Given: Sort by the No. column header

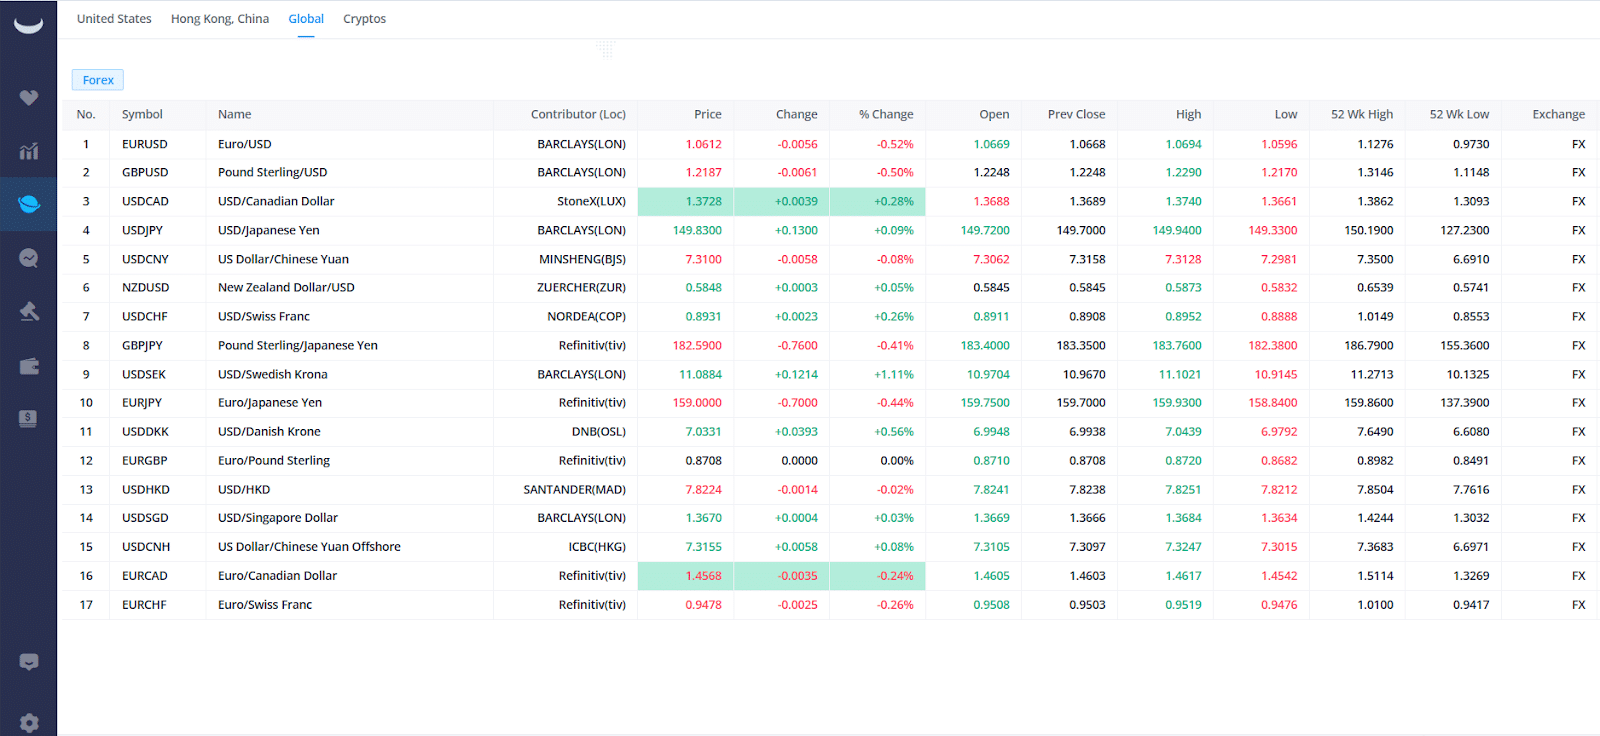Looking at the screenshot, I should (x=86, y=115).
